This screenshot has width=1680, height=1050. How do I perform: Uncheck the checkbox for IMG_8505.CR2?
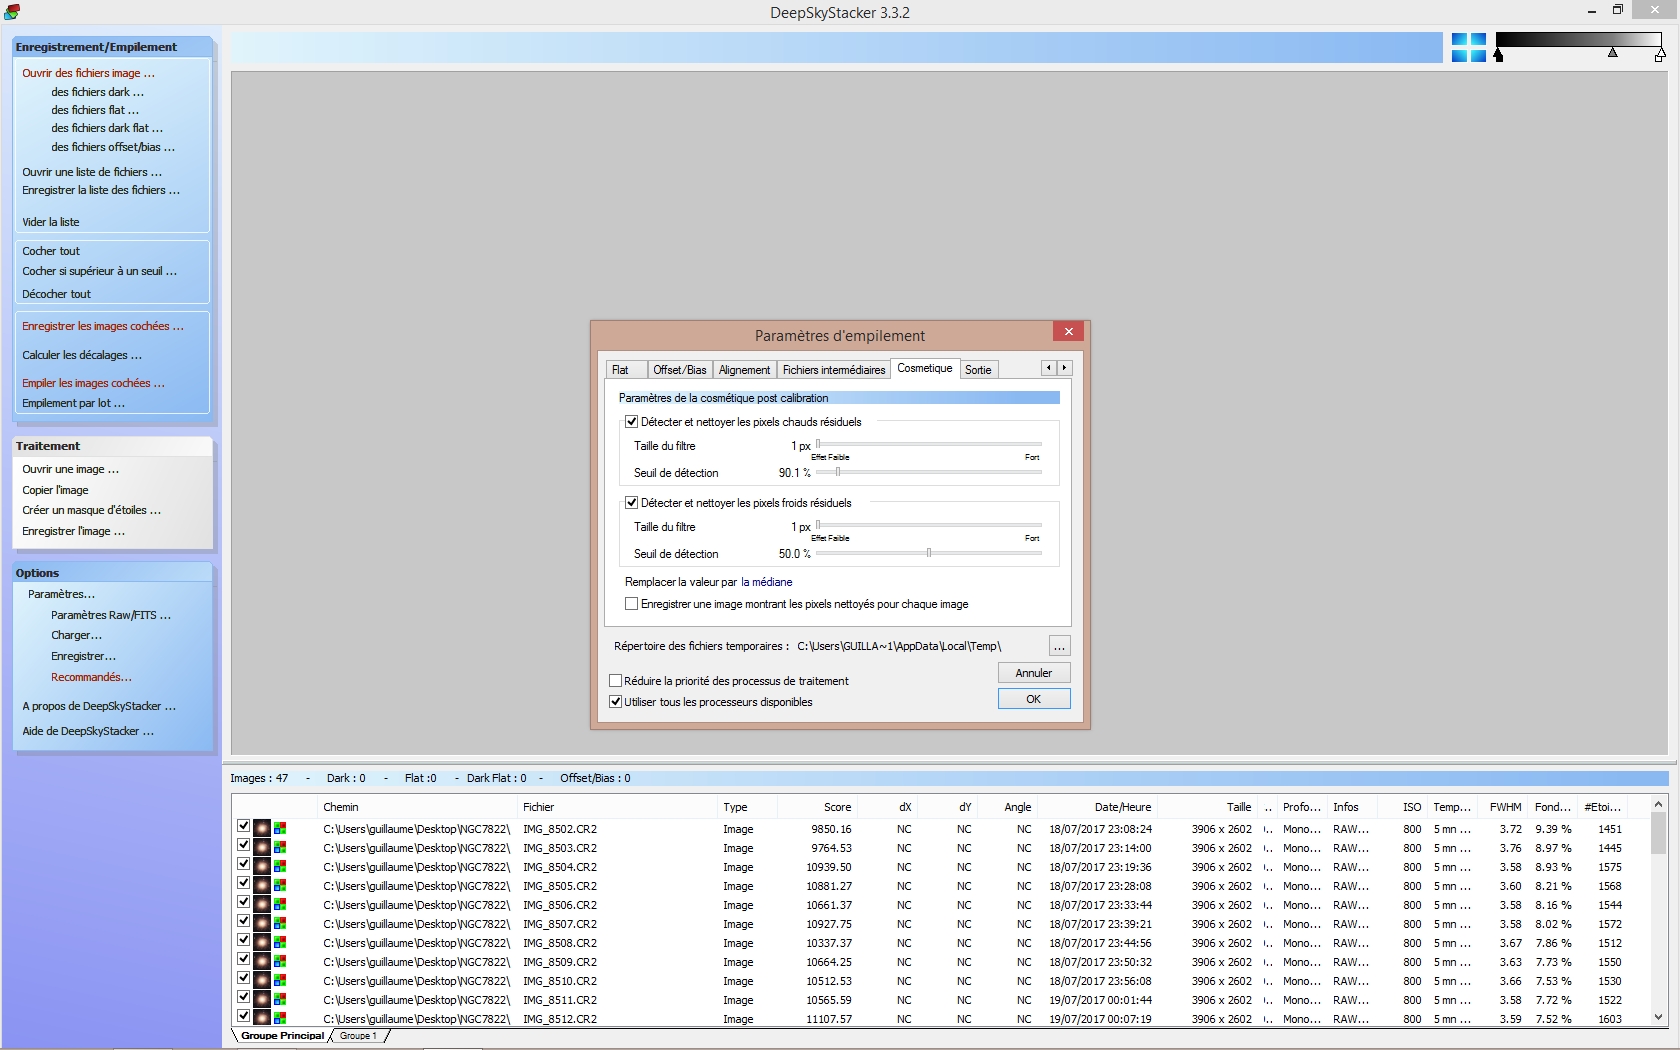pos(243,883)
